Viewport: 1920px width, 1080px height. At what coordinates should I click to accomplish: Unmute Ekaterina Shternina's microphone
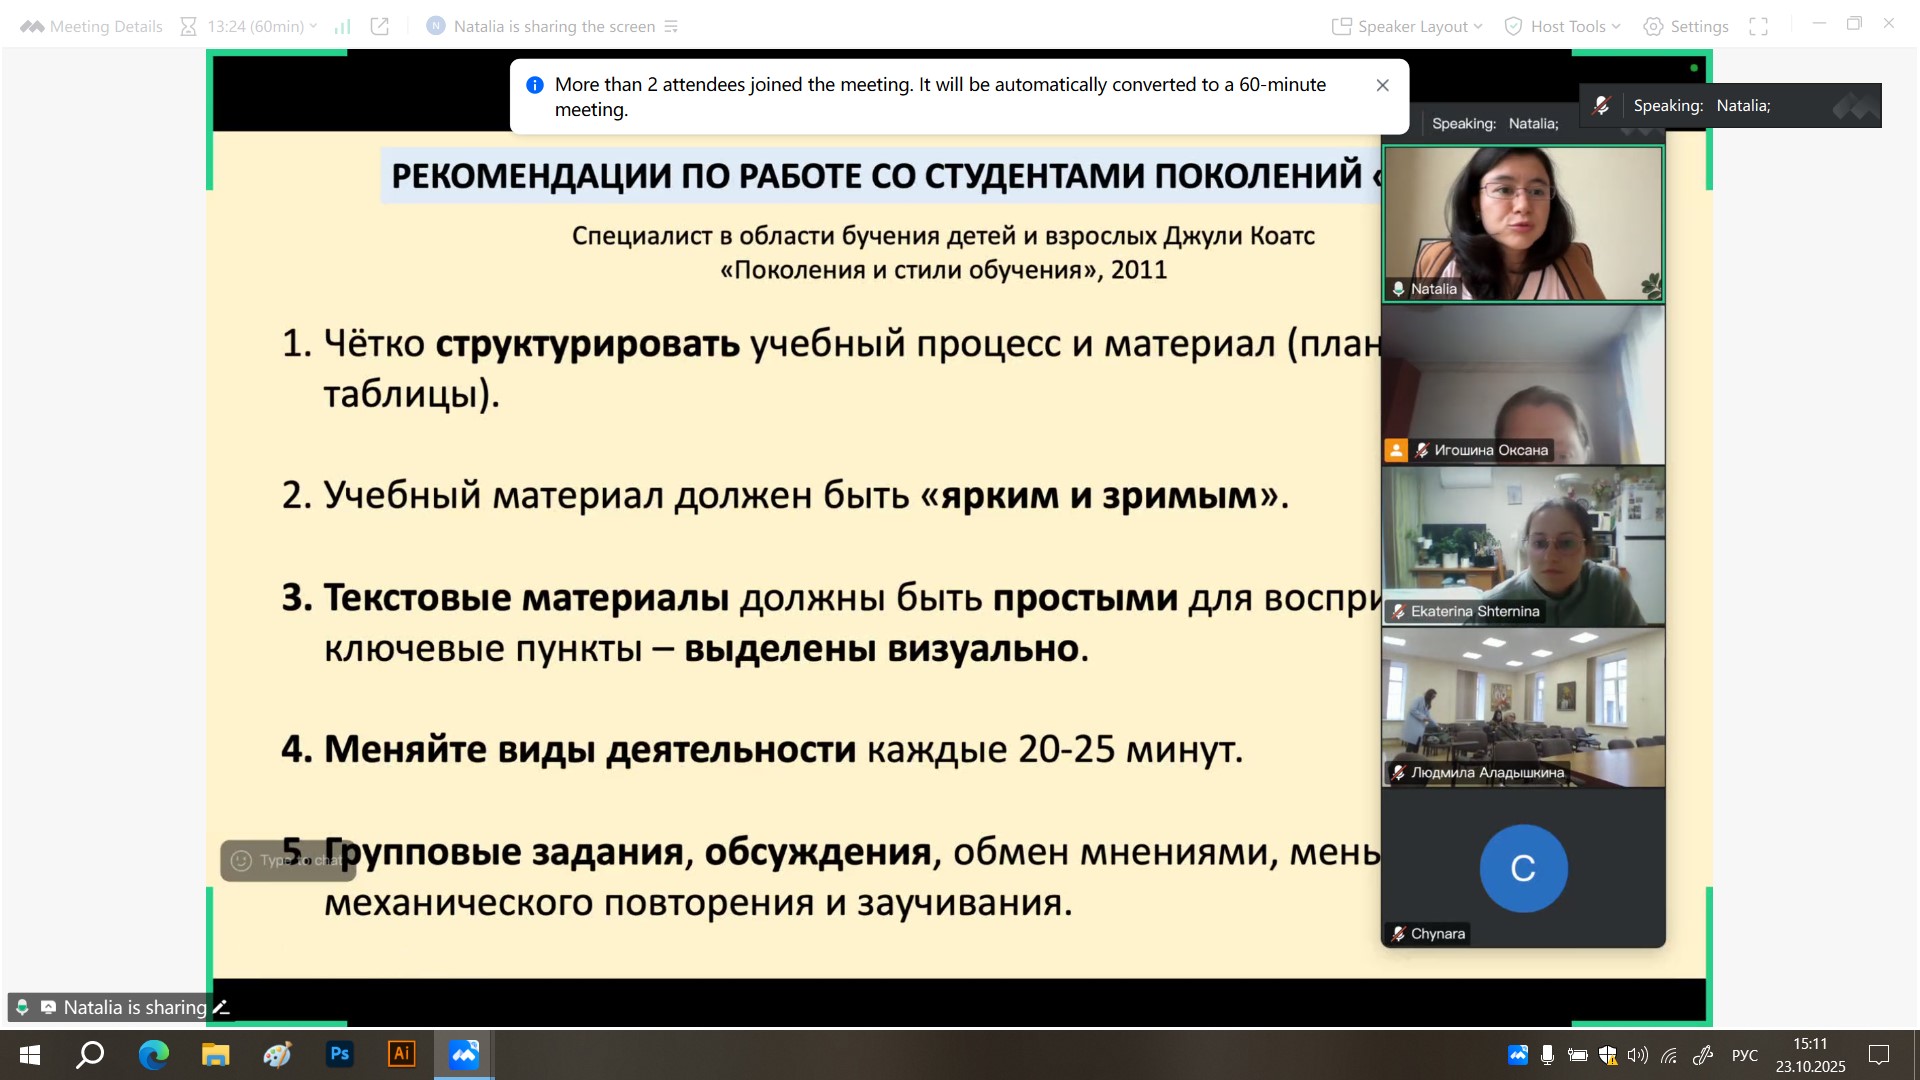(x=1398, y=611)
